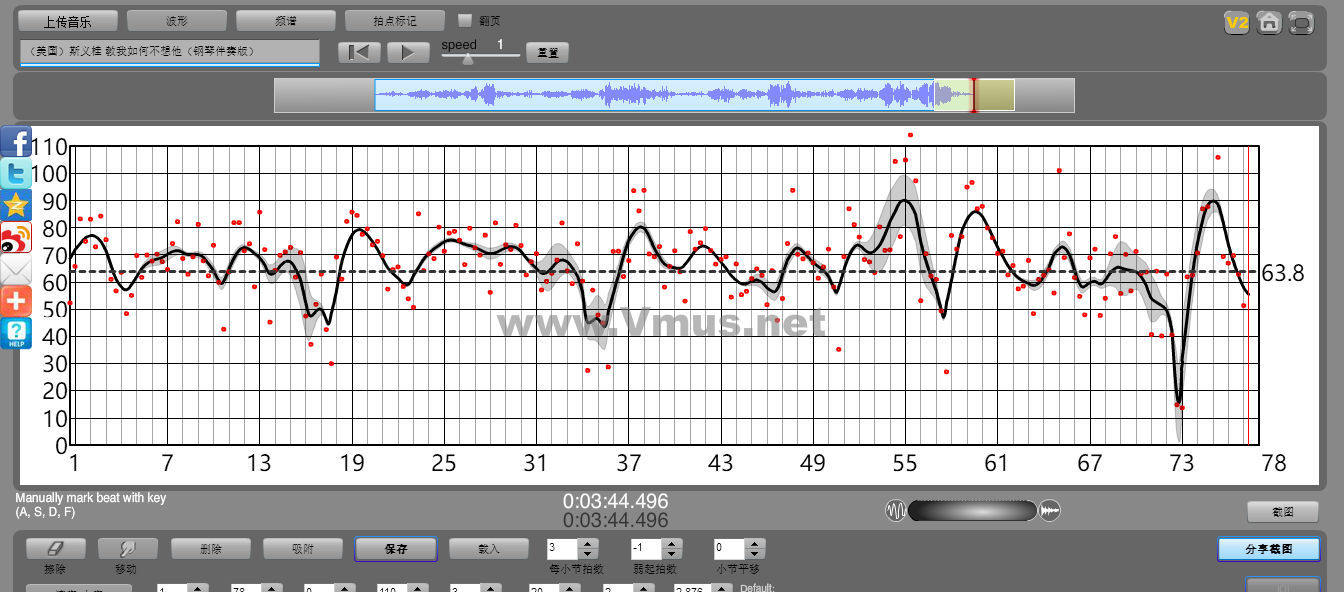
Task: Select the move (移动) tool
Action: [x=127, y=549]
